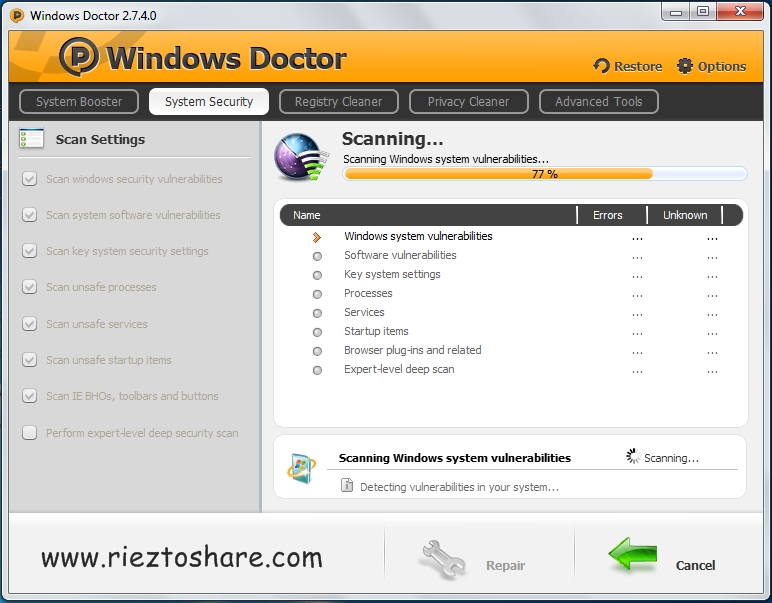Click the title bar Windows Doctor app icon
772x603 pixels.
(17, 16)
